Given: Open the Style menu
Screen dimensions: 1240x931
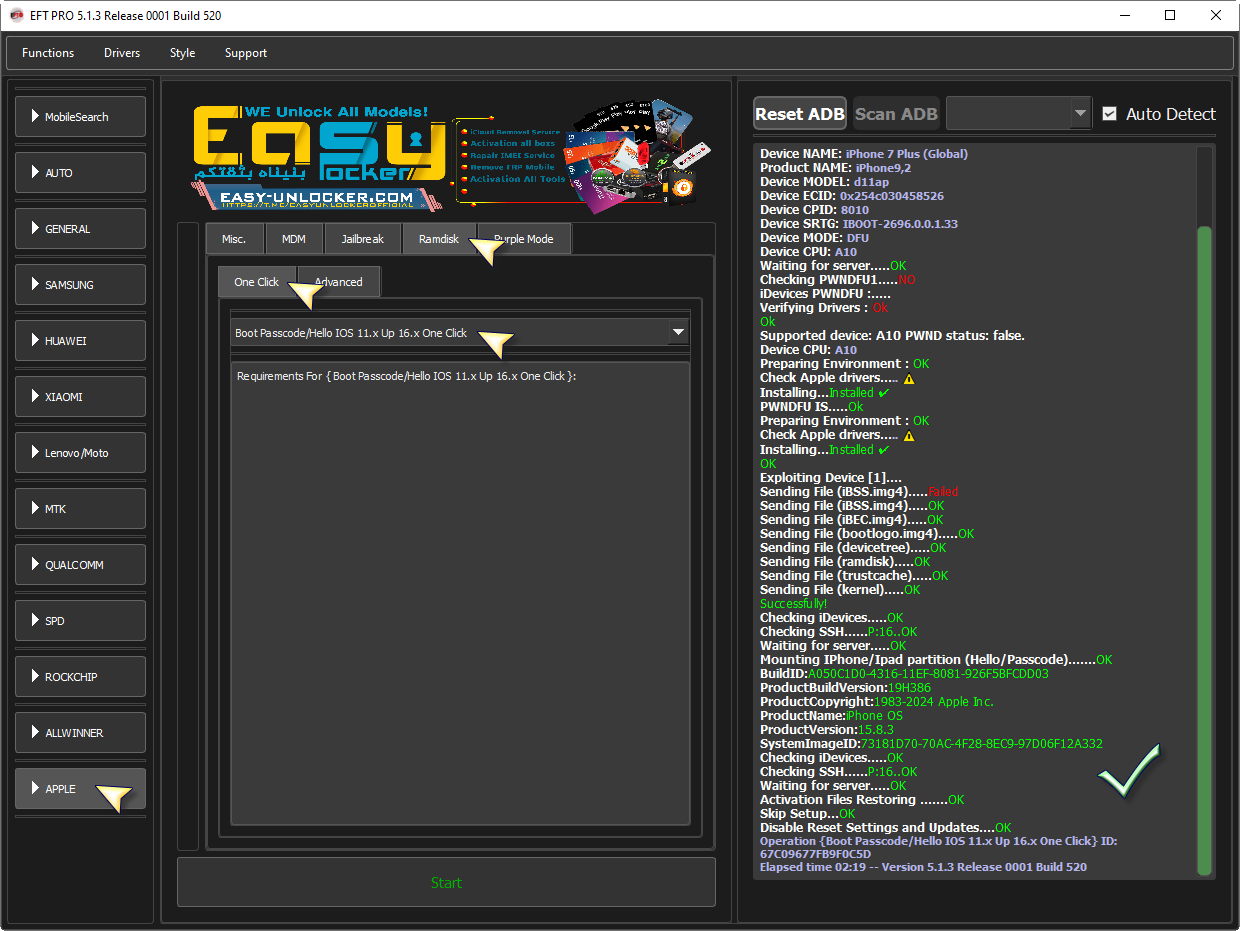Looking at the screenshot, I should (x=183, y=53).
